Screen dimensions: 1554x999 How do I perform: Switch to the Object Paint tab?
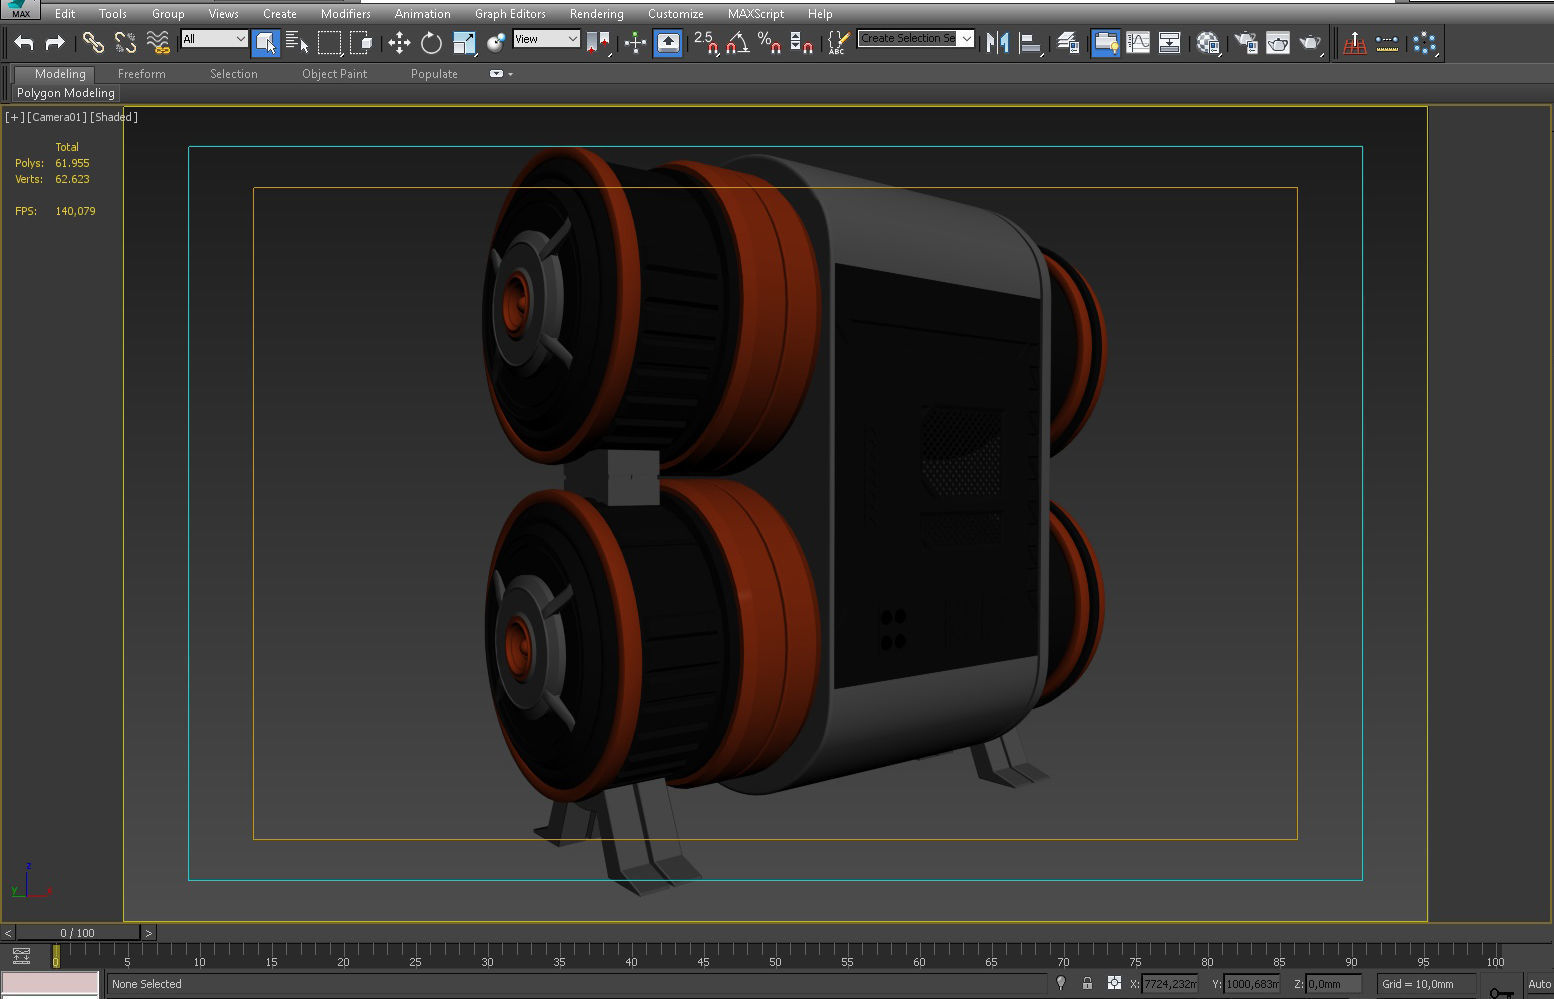(335, 73)
